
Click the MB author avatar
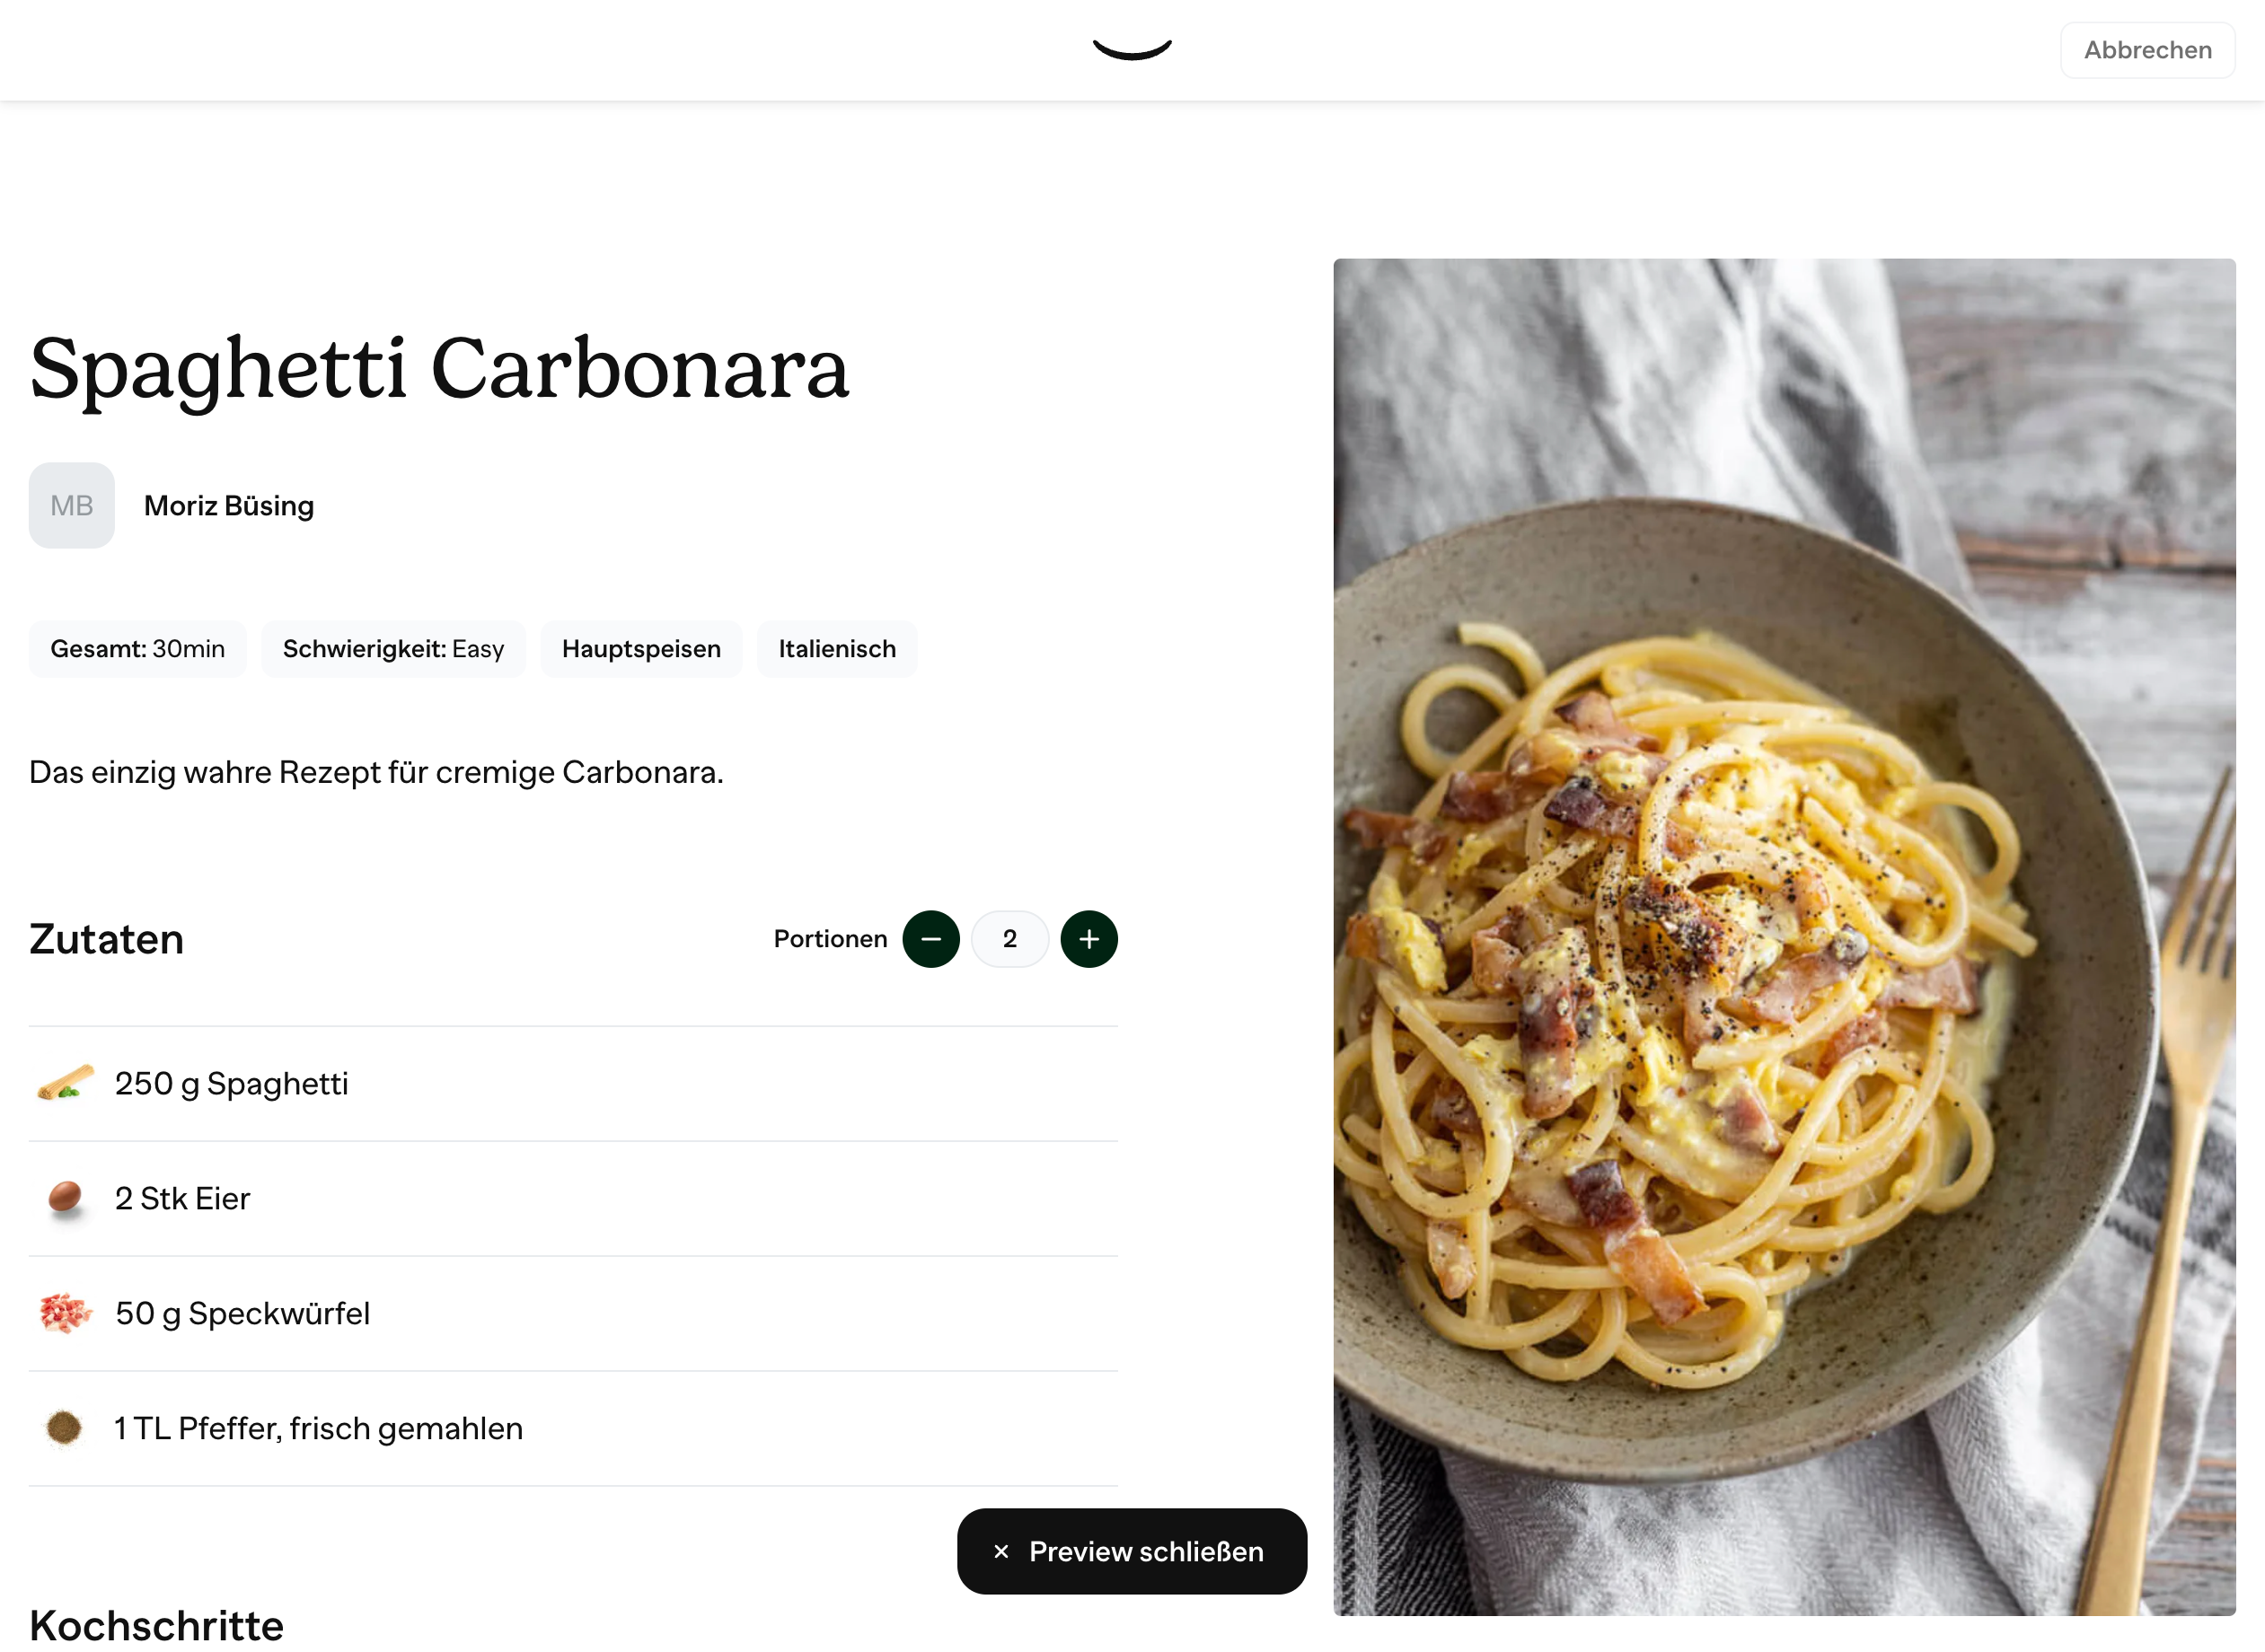pos(72,505)
